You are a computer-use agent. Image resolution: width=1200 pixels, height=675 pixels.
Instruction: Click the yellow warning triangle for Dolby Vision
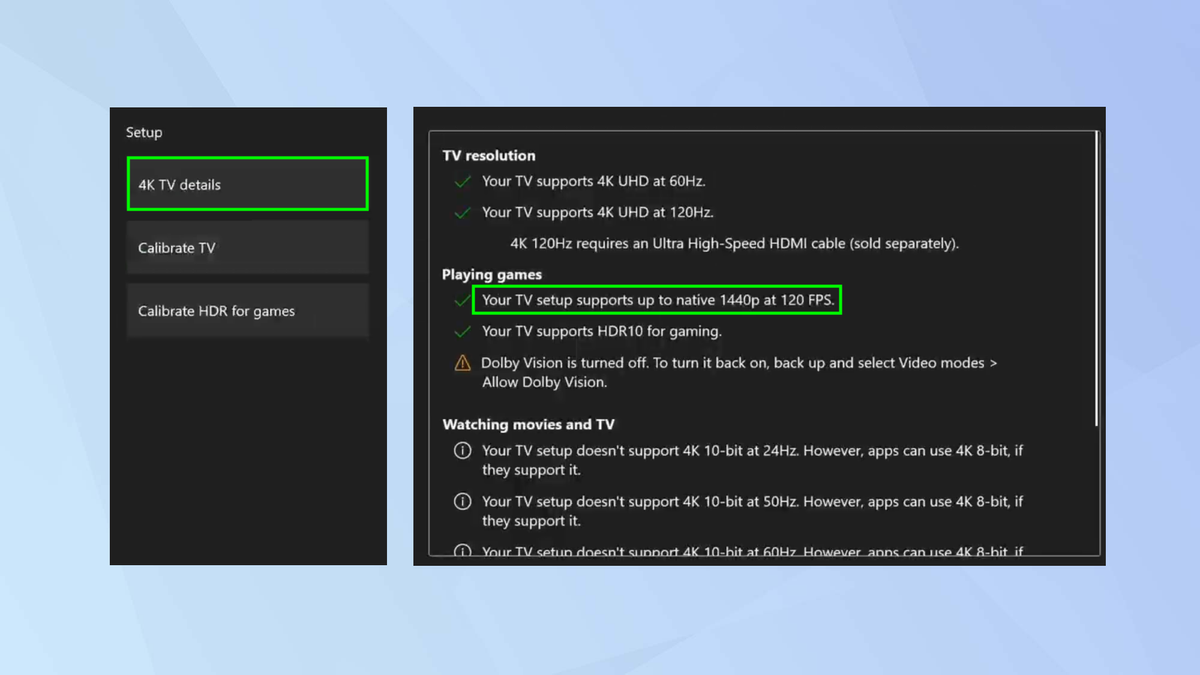tap(461, 363)
